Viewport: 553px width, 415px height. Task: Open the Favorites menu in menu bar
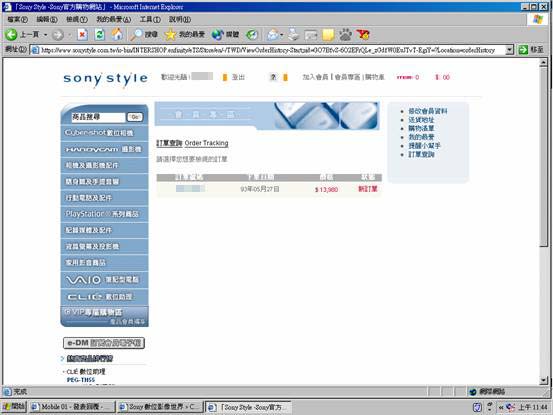click(x=114, y=19)
